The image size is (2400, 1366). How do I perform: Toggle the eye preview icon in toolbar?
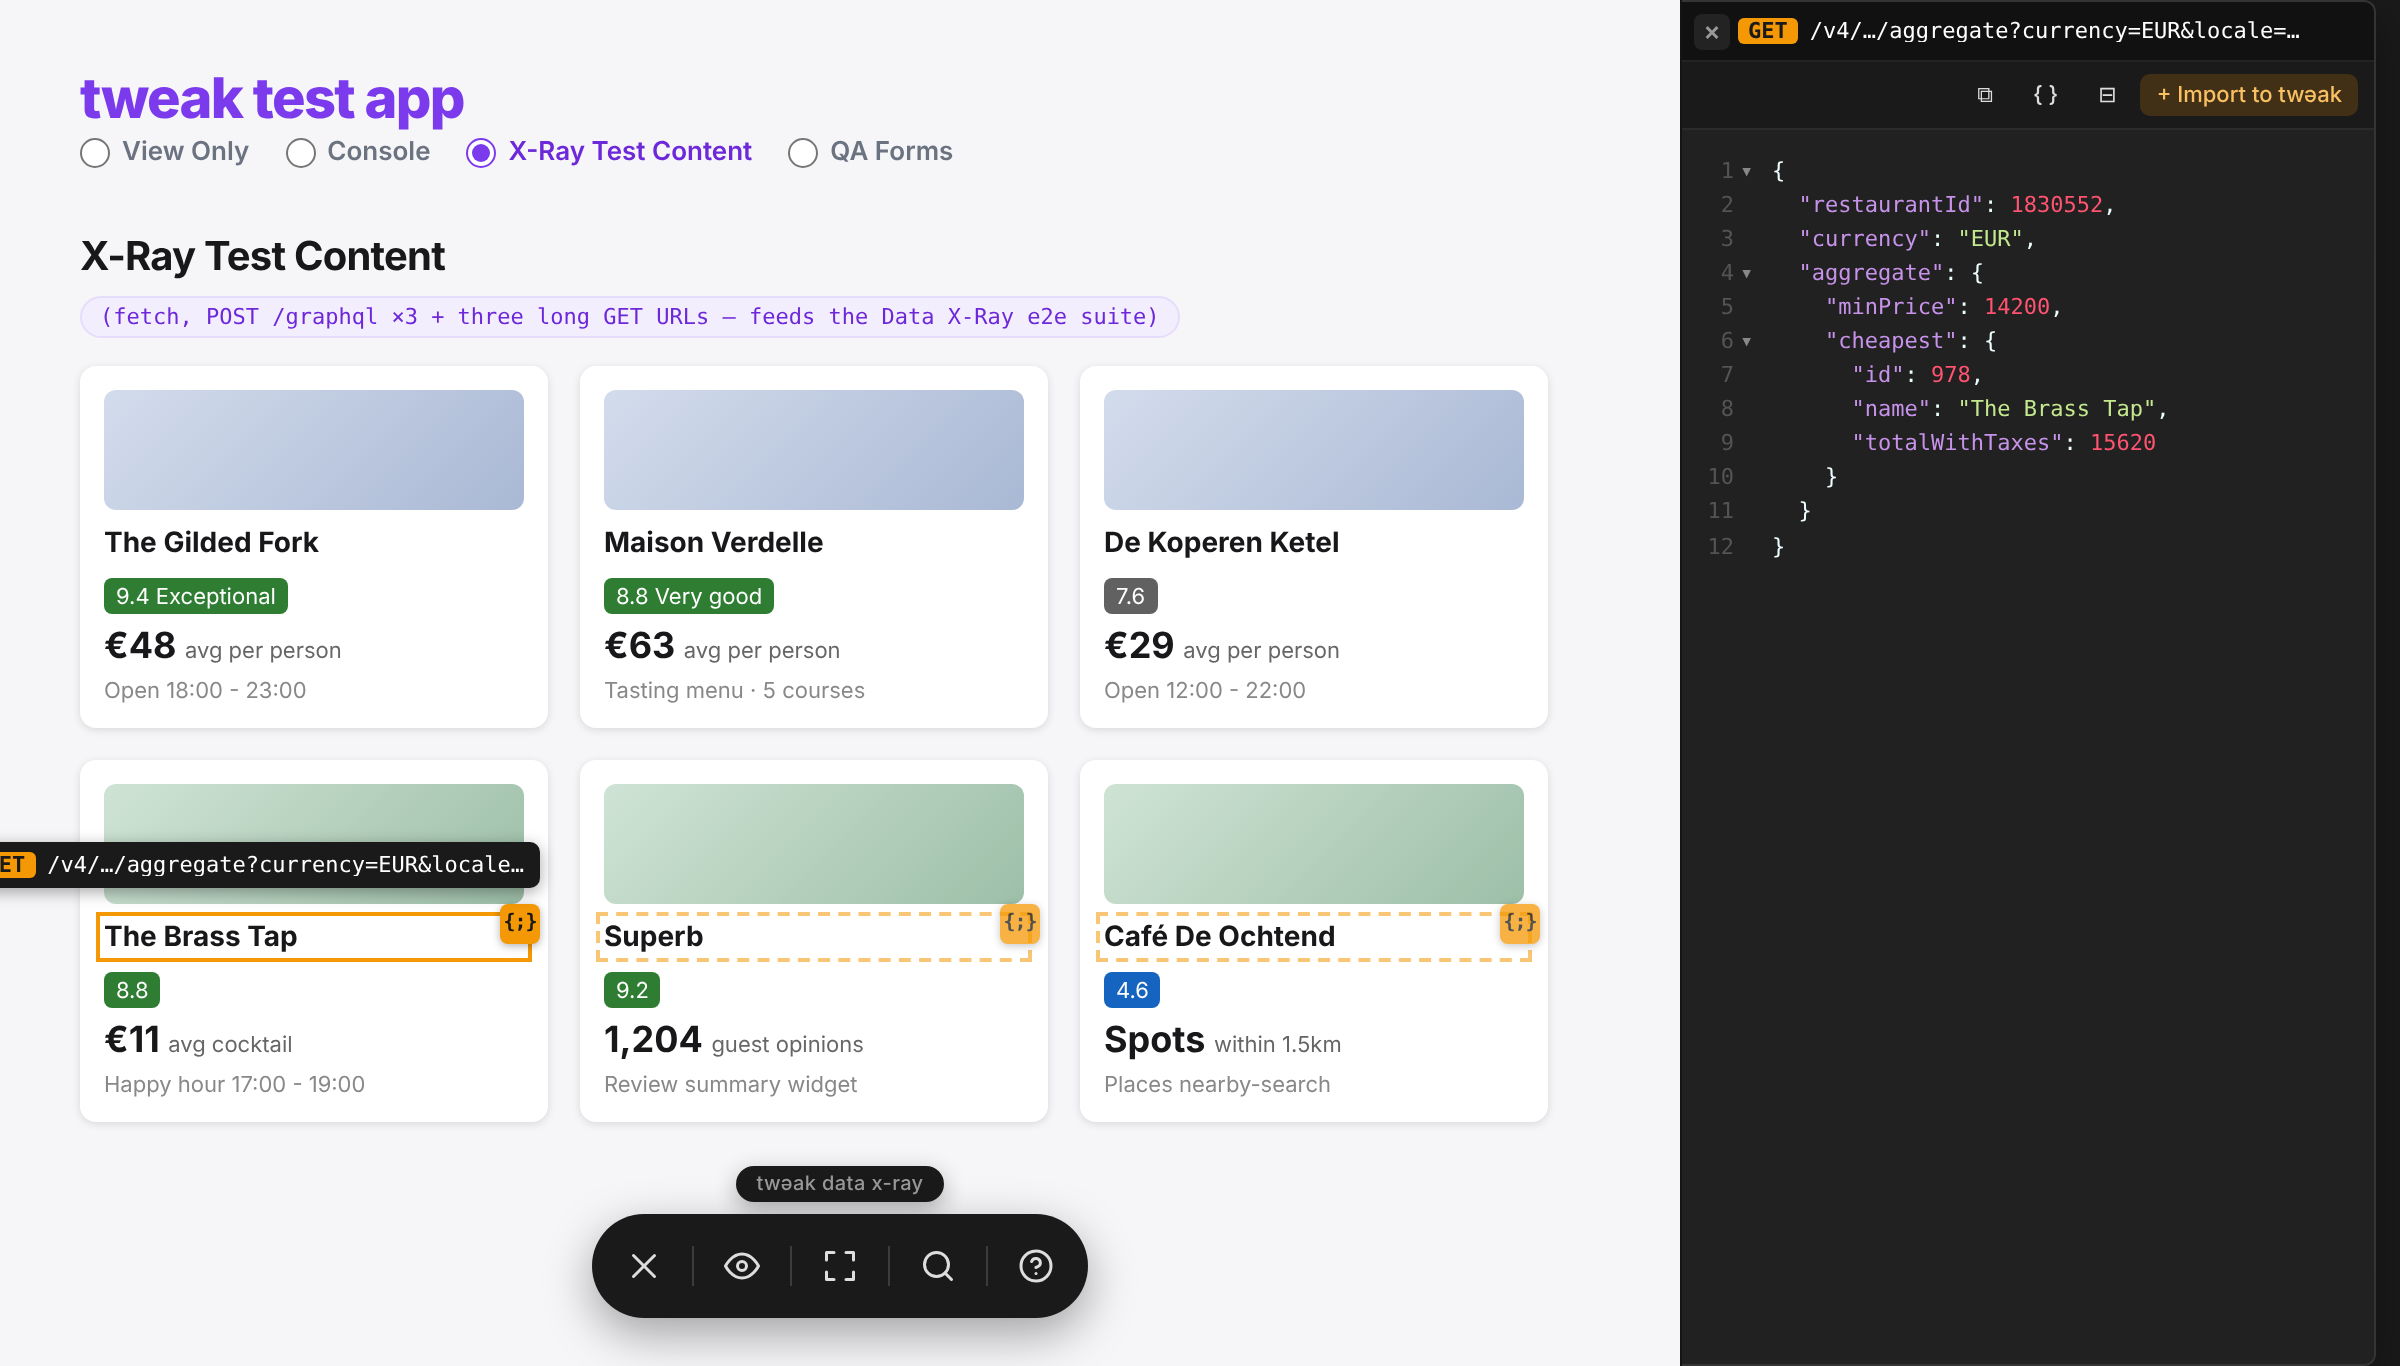(742, 1266)
